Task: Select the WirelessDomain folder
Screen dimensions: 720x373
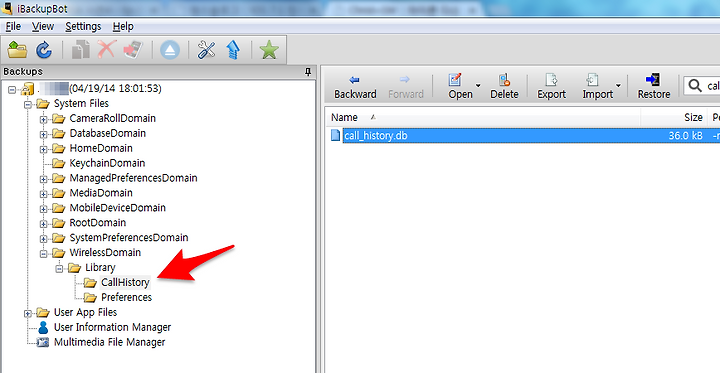Action: click(x=105, y=253)
